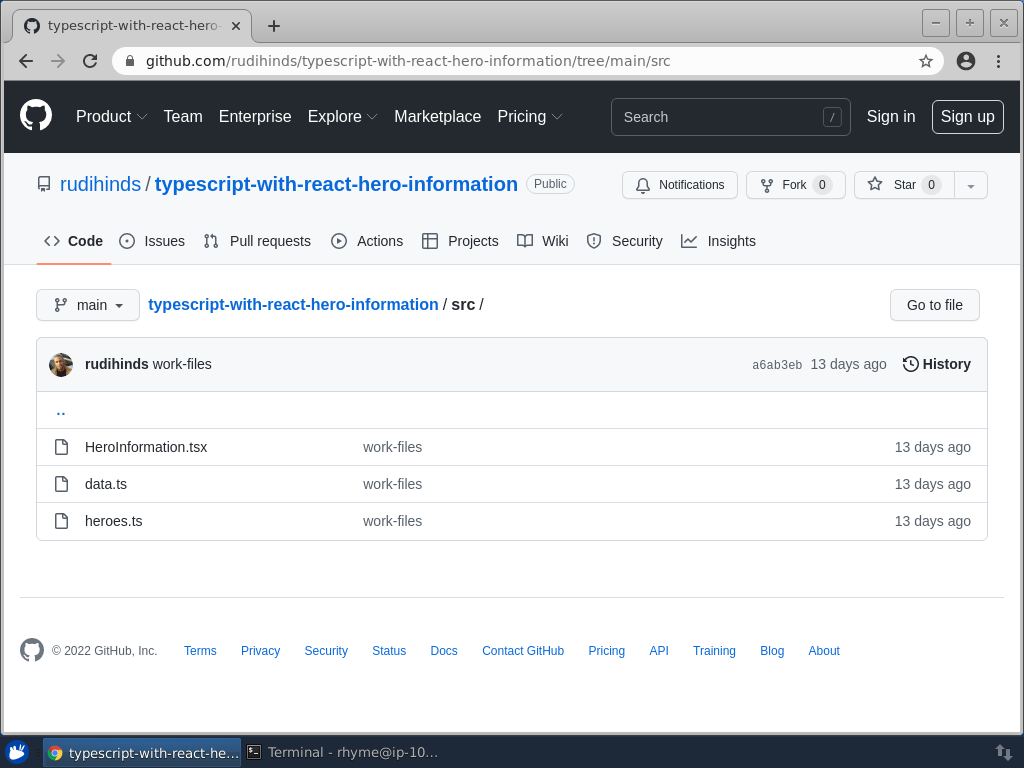Switch to the Terminal window in taskbar
The height and width of the screenshot is (768, 1024).
pyautogui.click(x=343, y=752)
